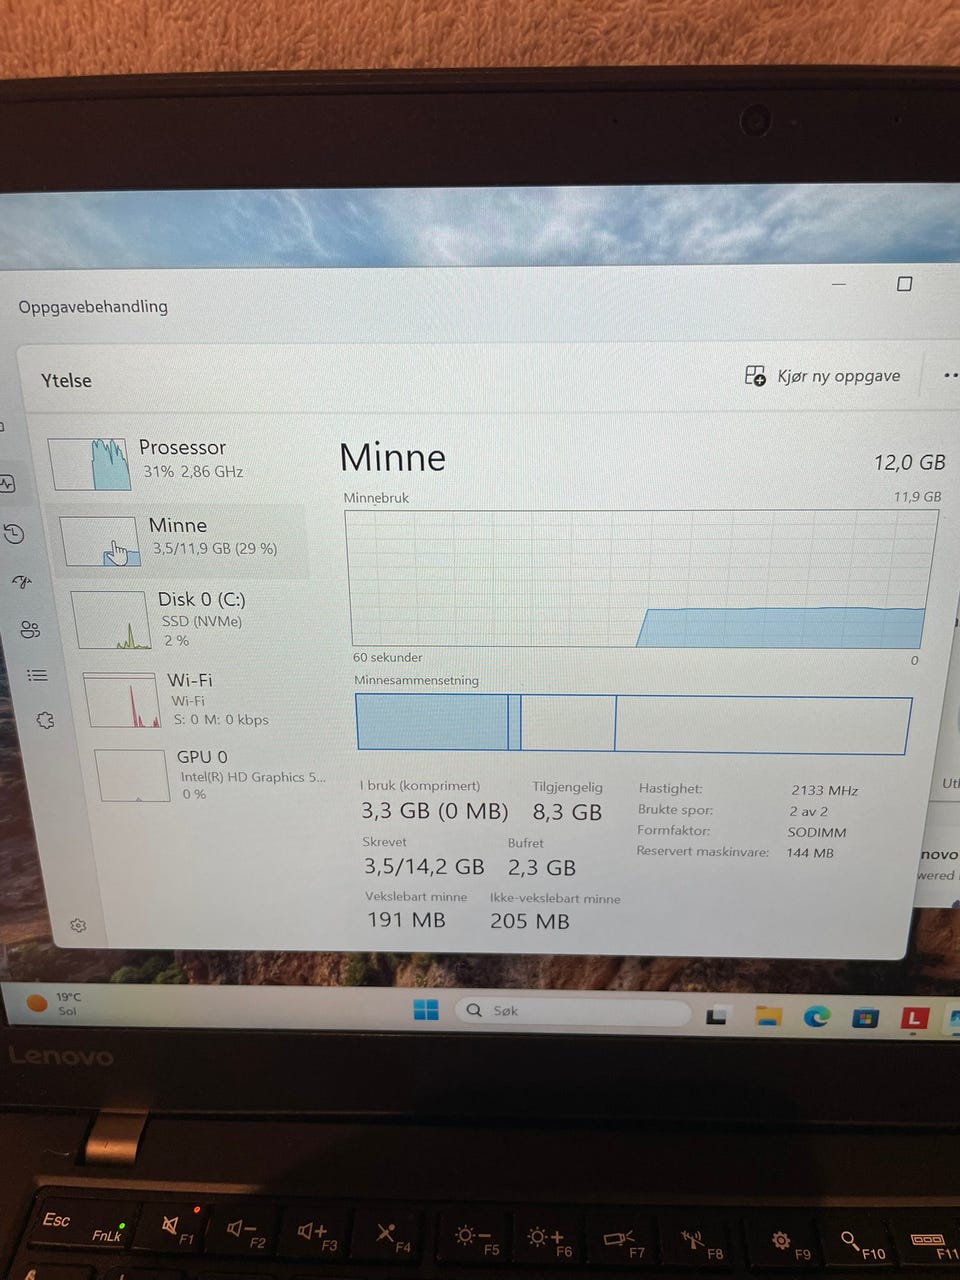Open the weather widget showing 19°C Sol

tap(54, 1003)
